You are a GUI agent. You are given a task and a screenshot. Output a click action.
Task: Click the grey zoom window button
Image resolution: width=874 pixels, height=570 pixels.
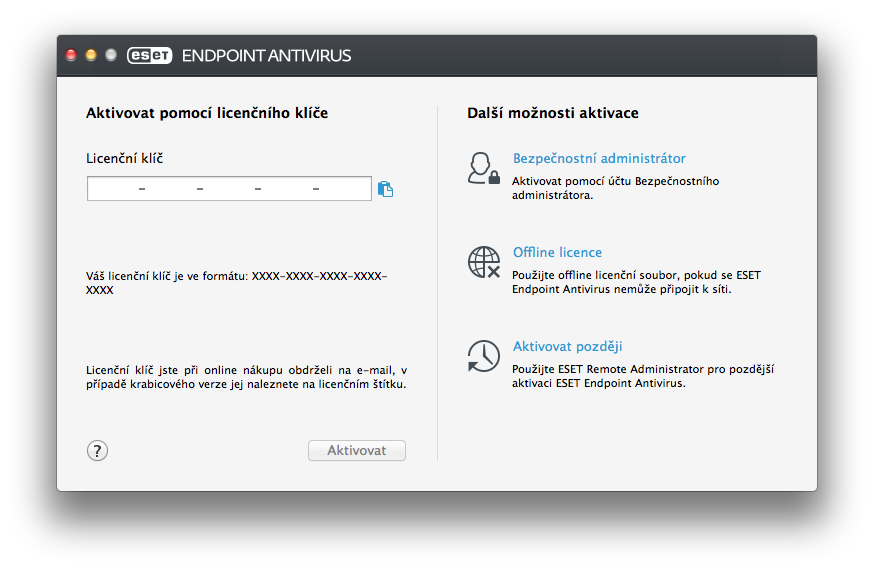coord(111,55)
